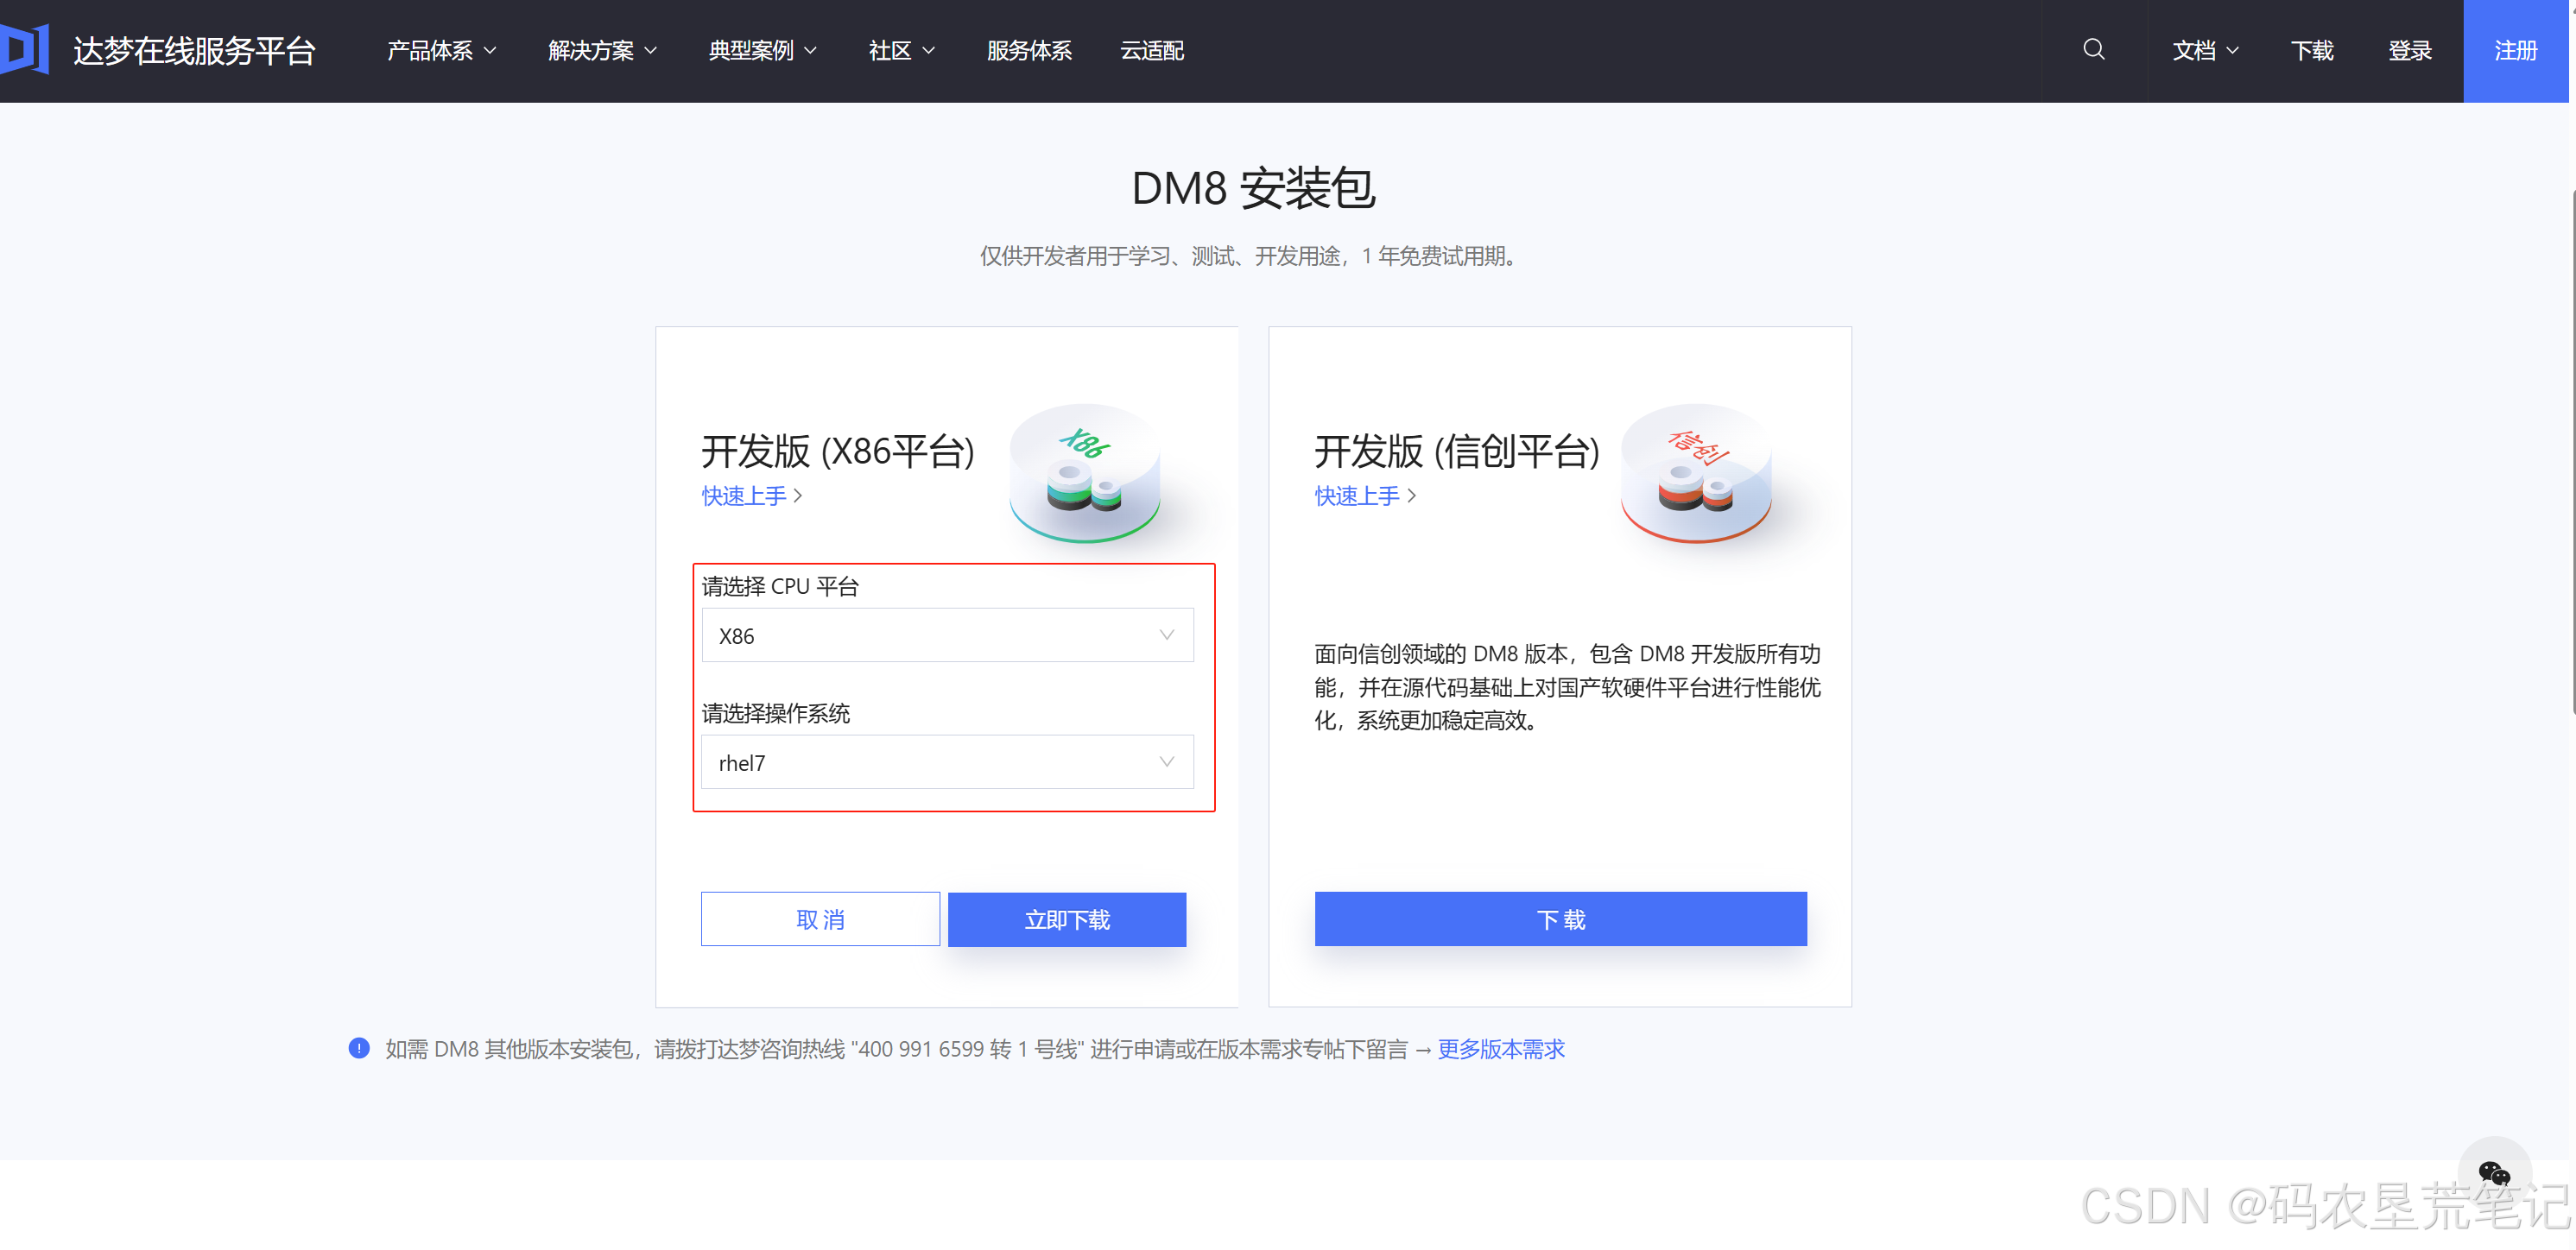Expand the 产品体系 menu
The width and height of the screenshot is (2576, 1250).
441,50
